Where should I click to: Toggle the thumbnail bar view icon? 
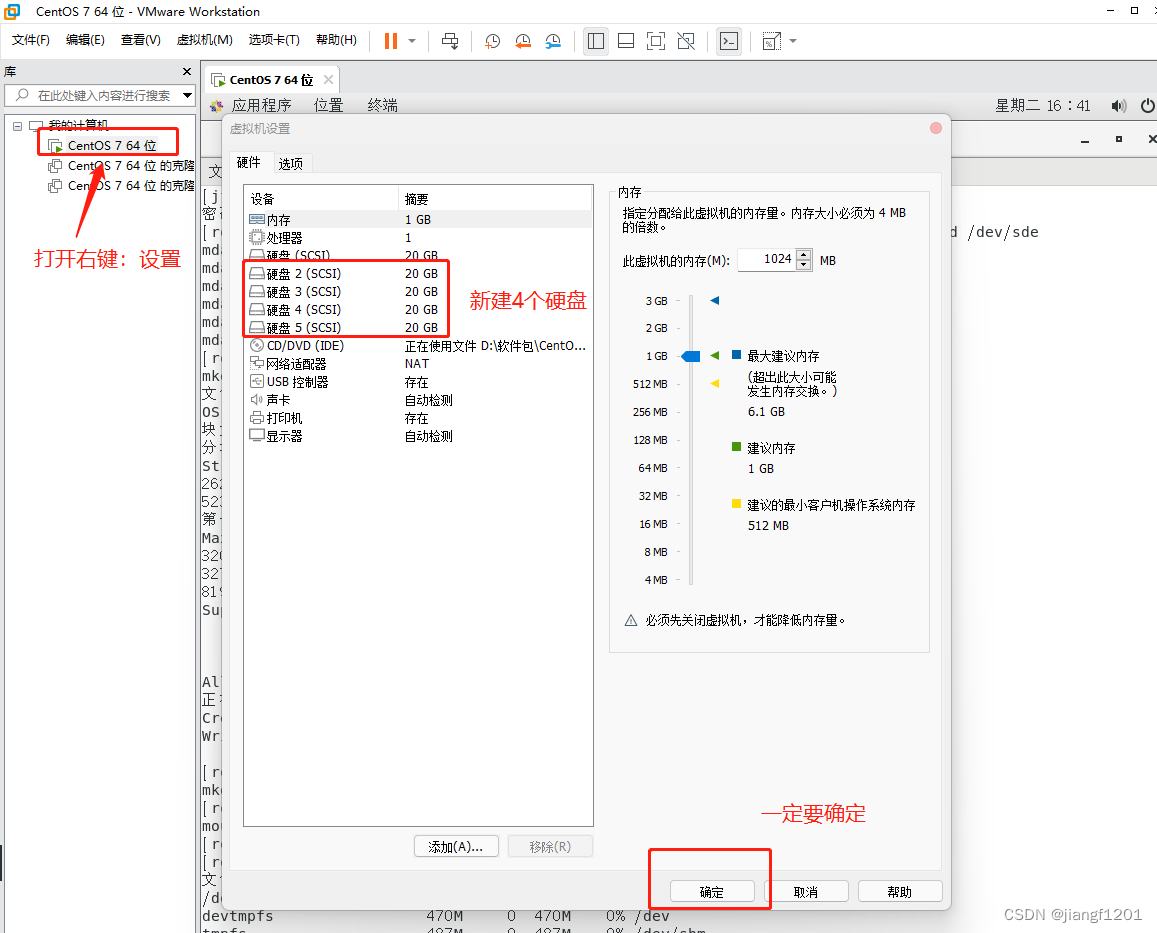tap(626, 41)
